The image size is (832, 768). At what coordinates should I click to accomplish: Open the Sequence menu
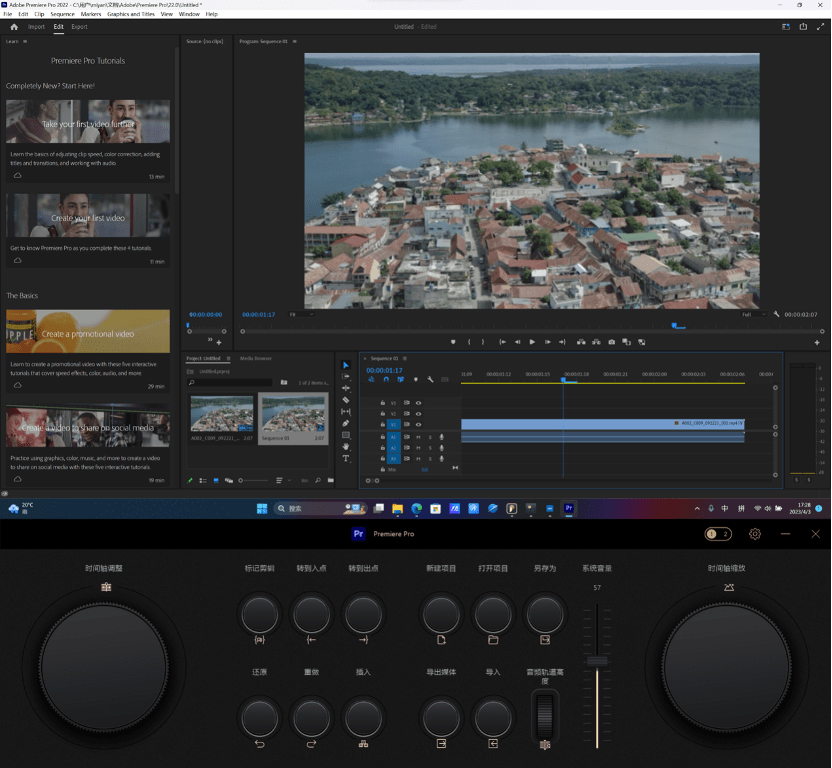[62, 14]
